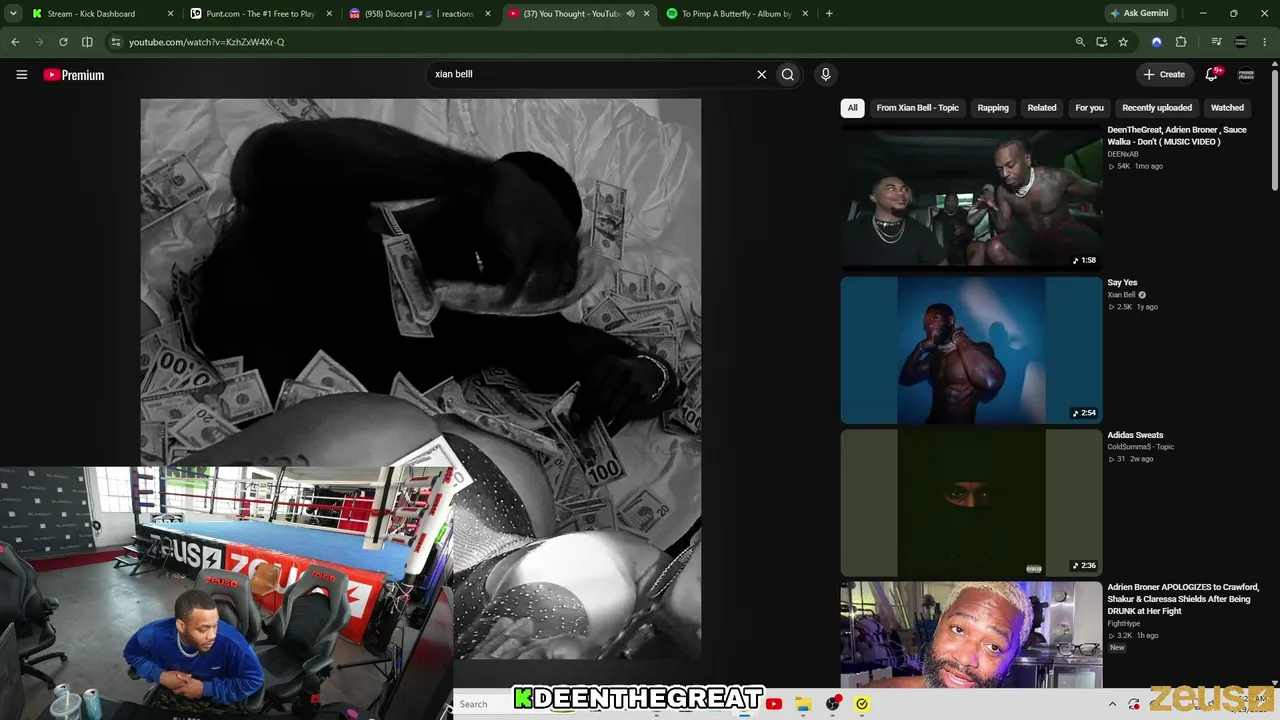The width and height of the screenshot is (1280, 720).
Task: Close the You Thought YouTube tab
Action: coord(646,14)
